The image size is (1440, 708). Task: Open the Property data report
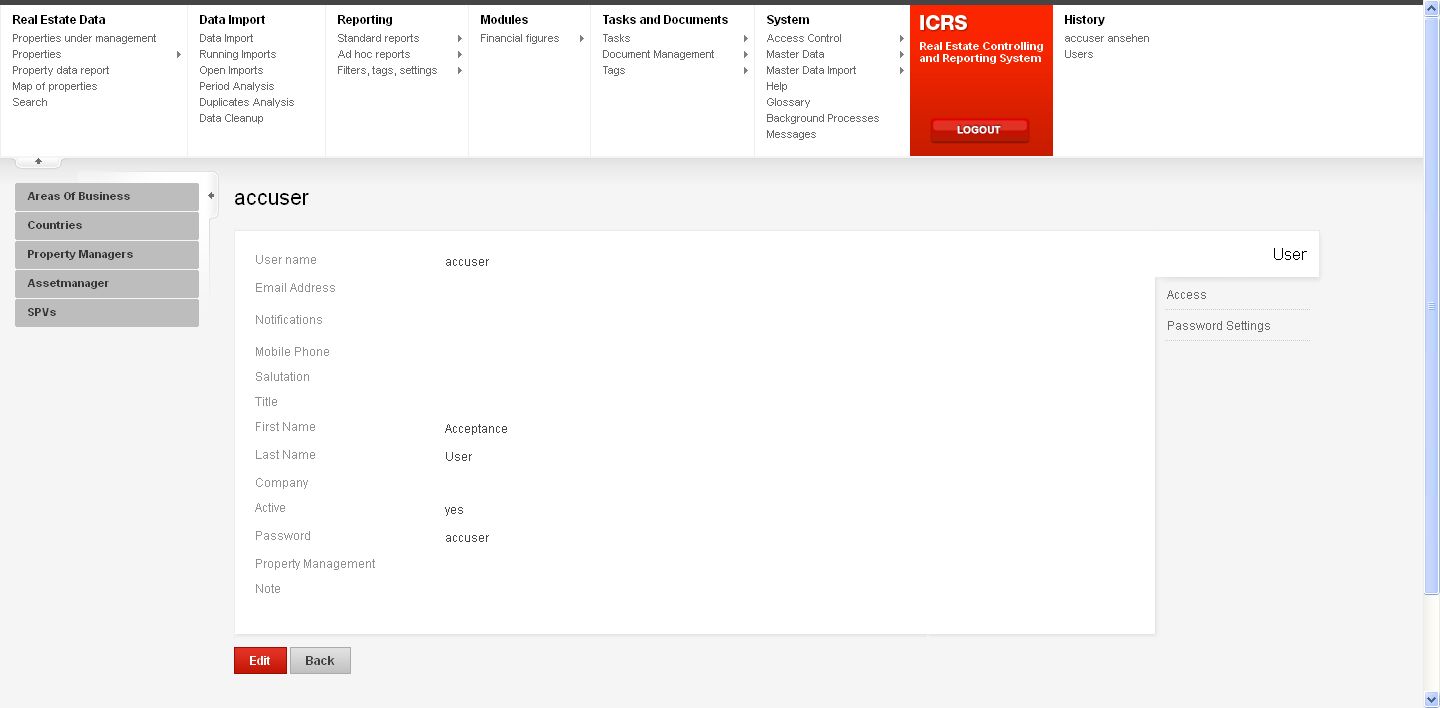pyautogui.click(x=60, y=70)
